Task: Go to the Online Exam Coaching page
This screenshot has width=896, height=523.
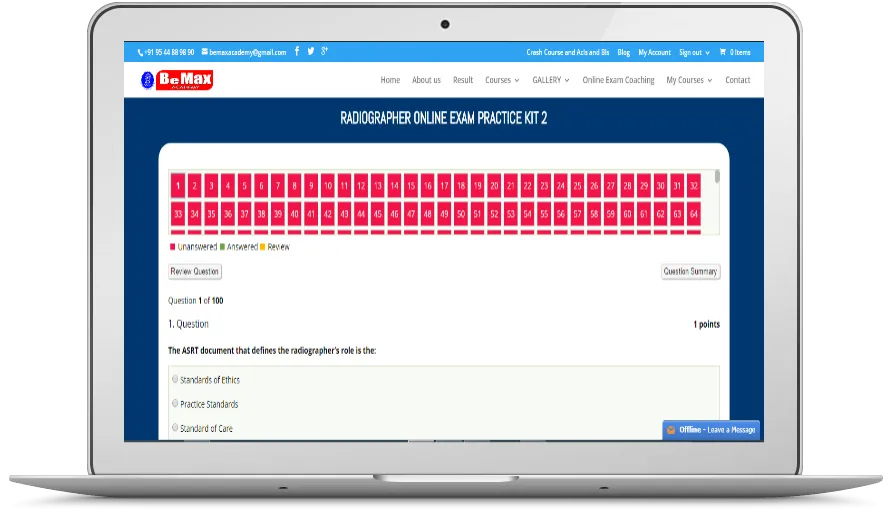Action: (618, 80)
